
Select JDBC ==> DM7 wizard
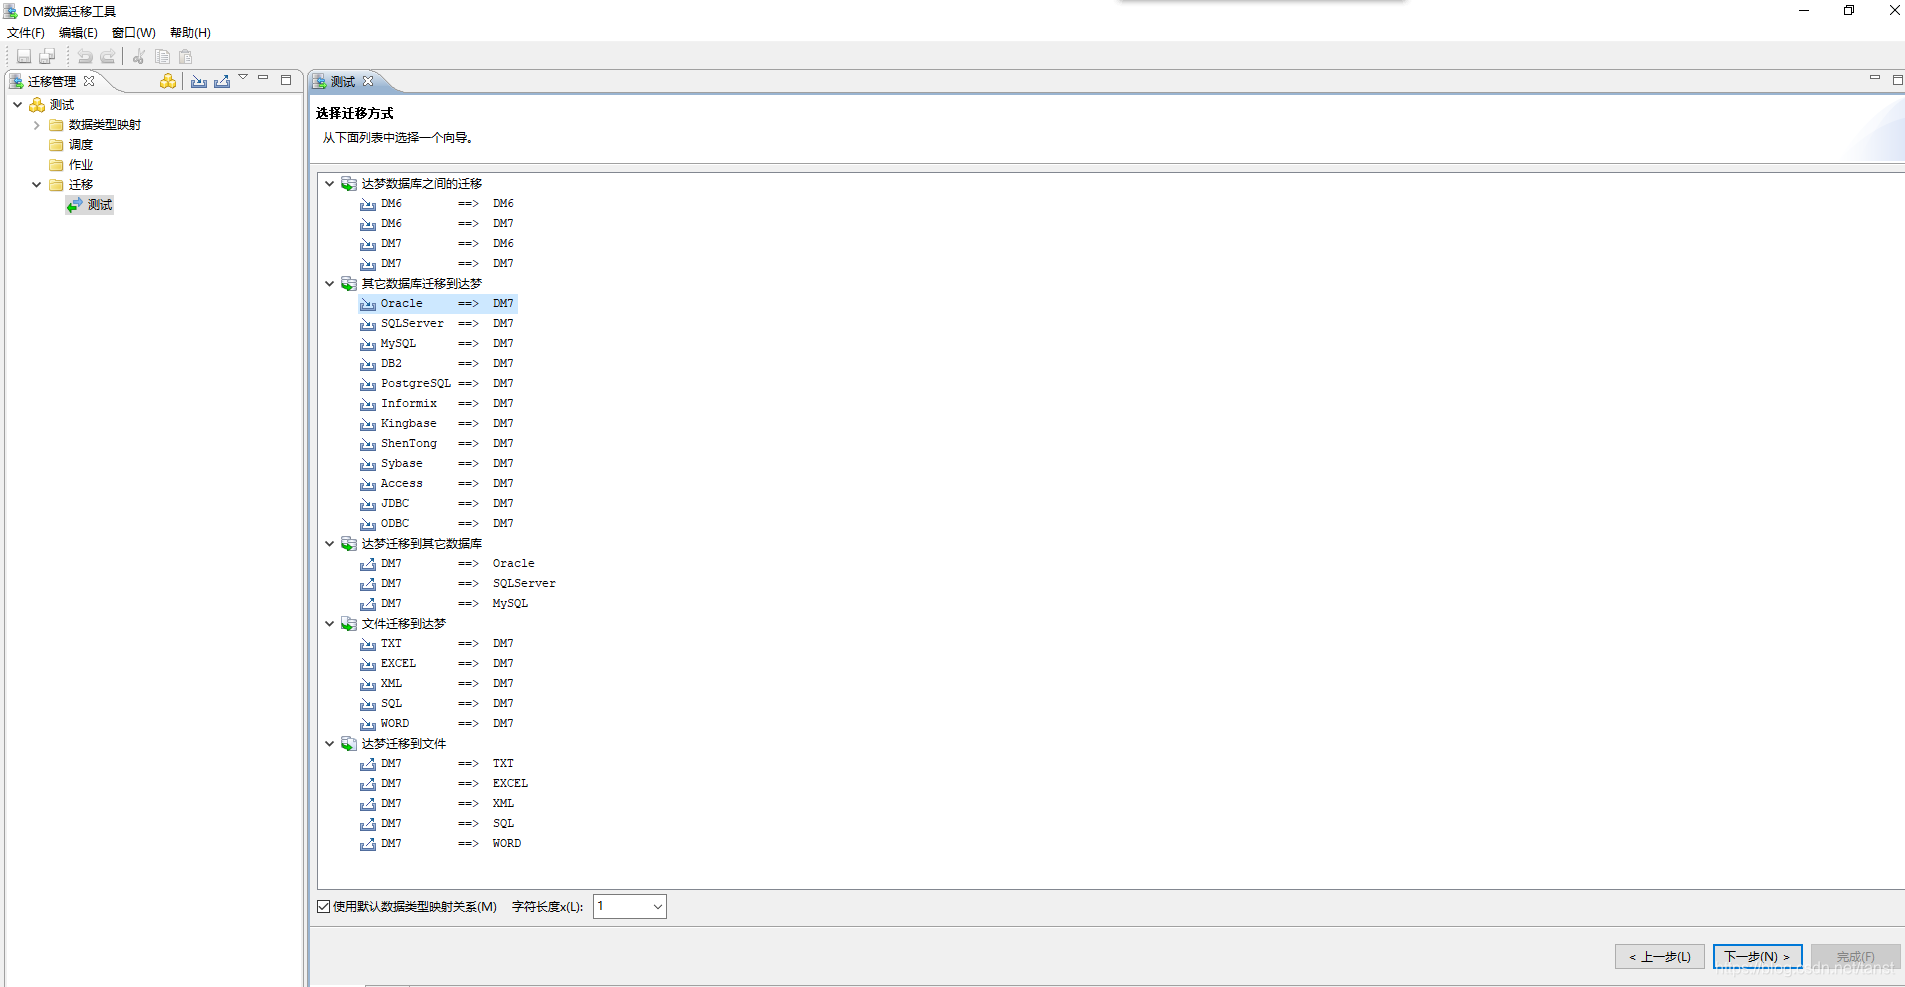point(438,504)
